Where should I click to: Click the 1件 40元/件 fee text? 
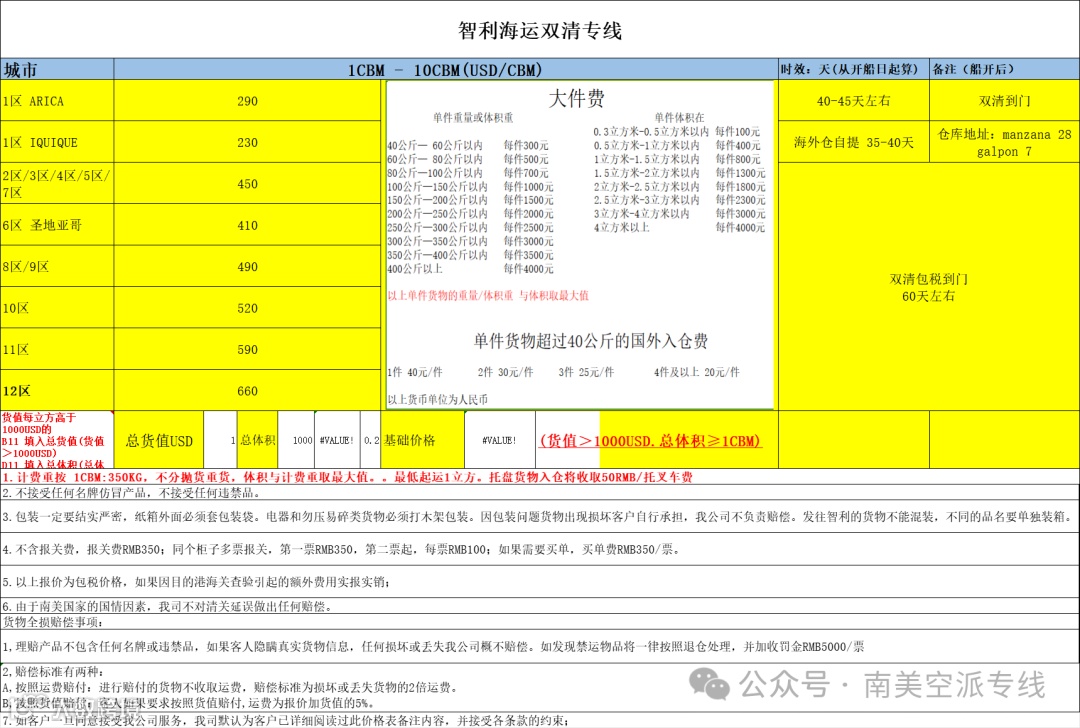(x=415, y=372)
